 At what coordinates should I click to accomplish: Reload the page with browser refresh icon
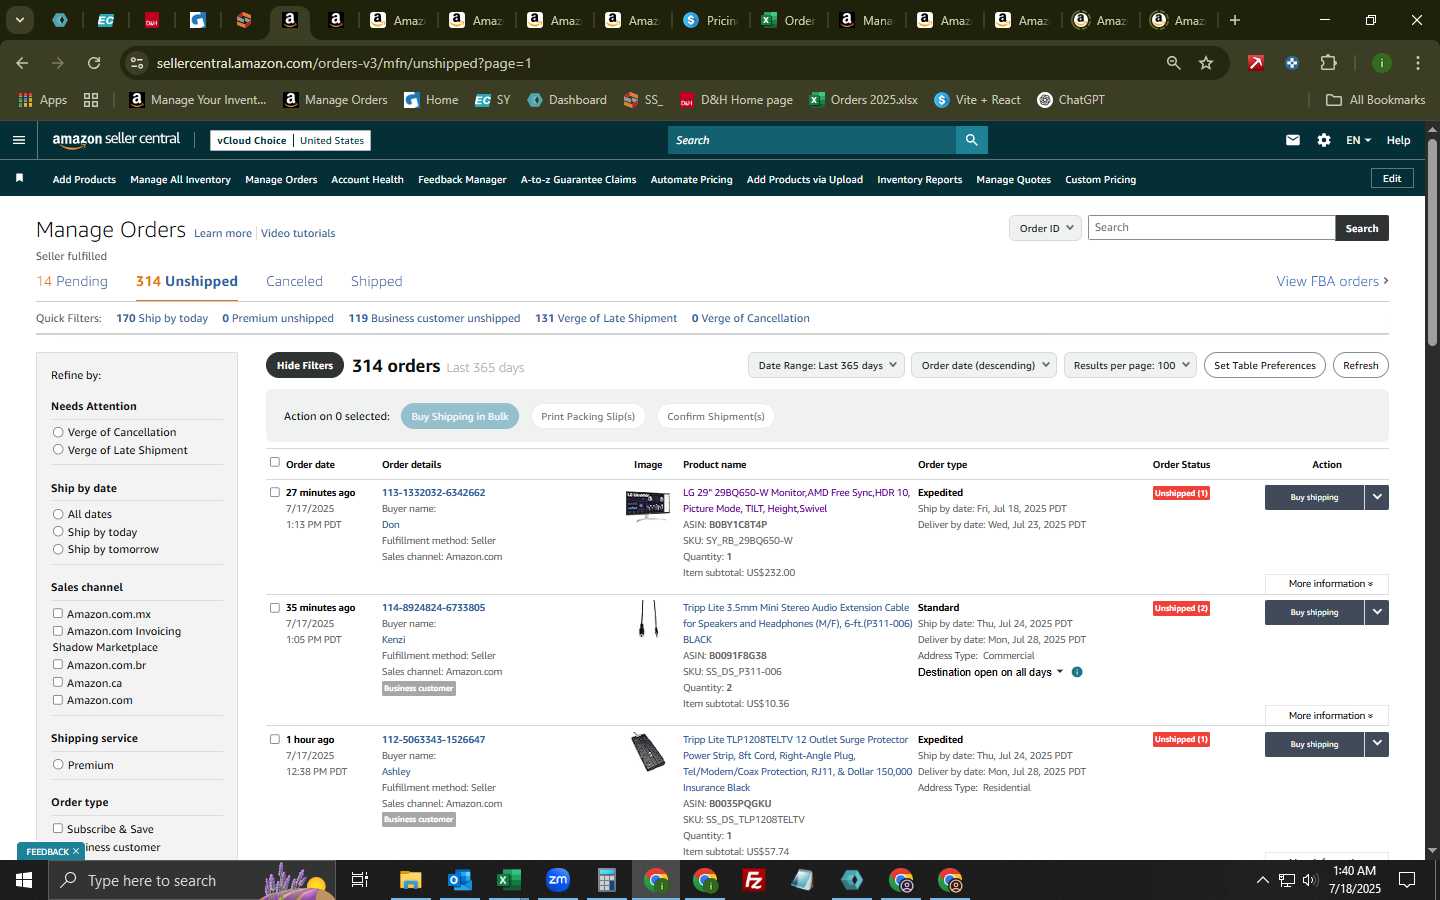(94, 63)
